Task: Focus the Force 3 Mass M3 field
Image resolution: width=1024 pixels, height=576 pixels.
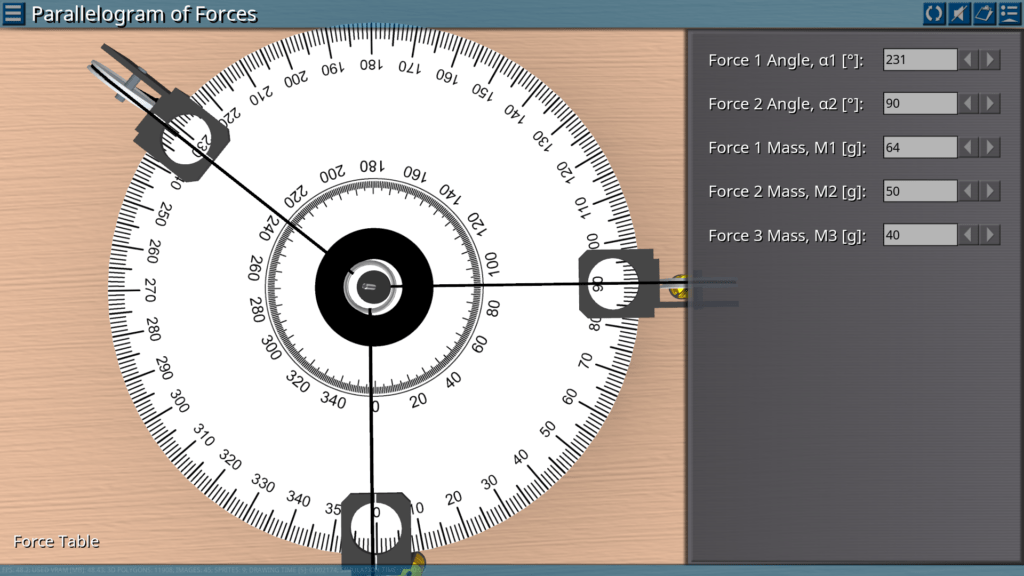Action: 920,235
